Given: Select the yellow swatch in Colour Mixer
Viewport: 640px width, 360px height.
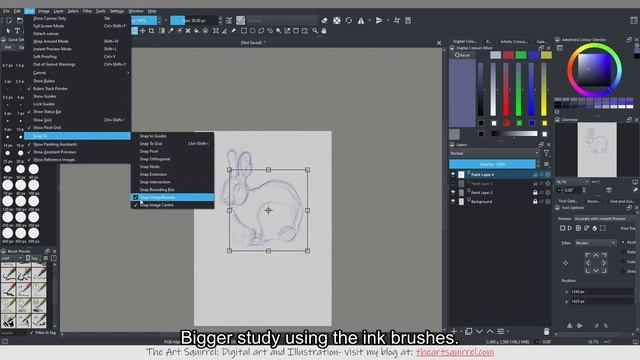Looking at the screenshot, I should 546,55.
